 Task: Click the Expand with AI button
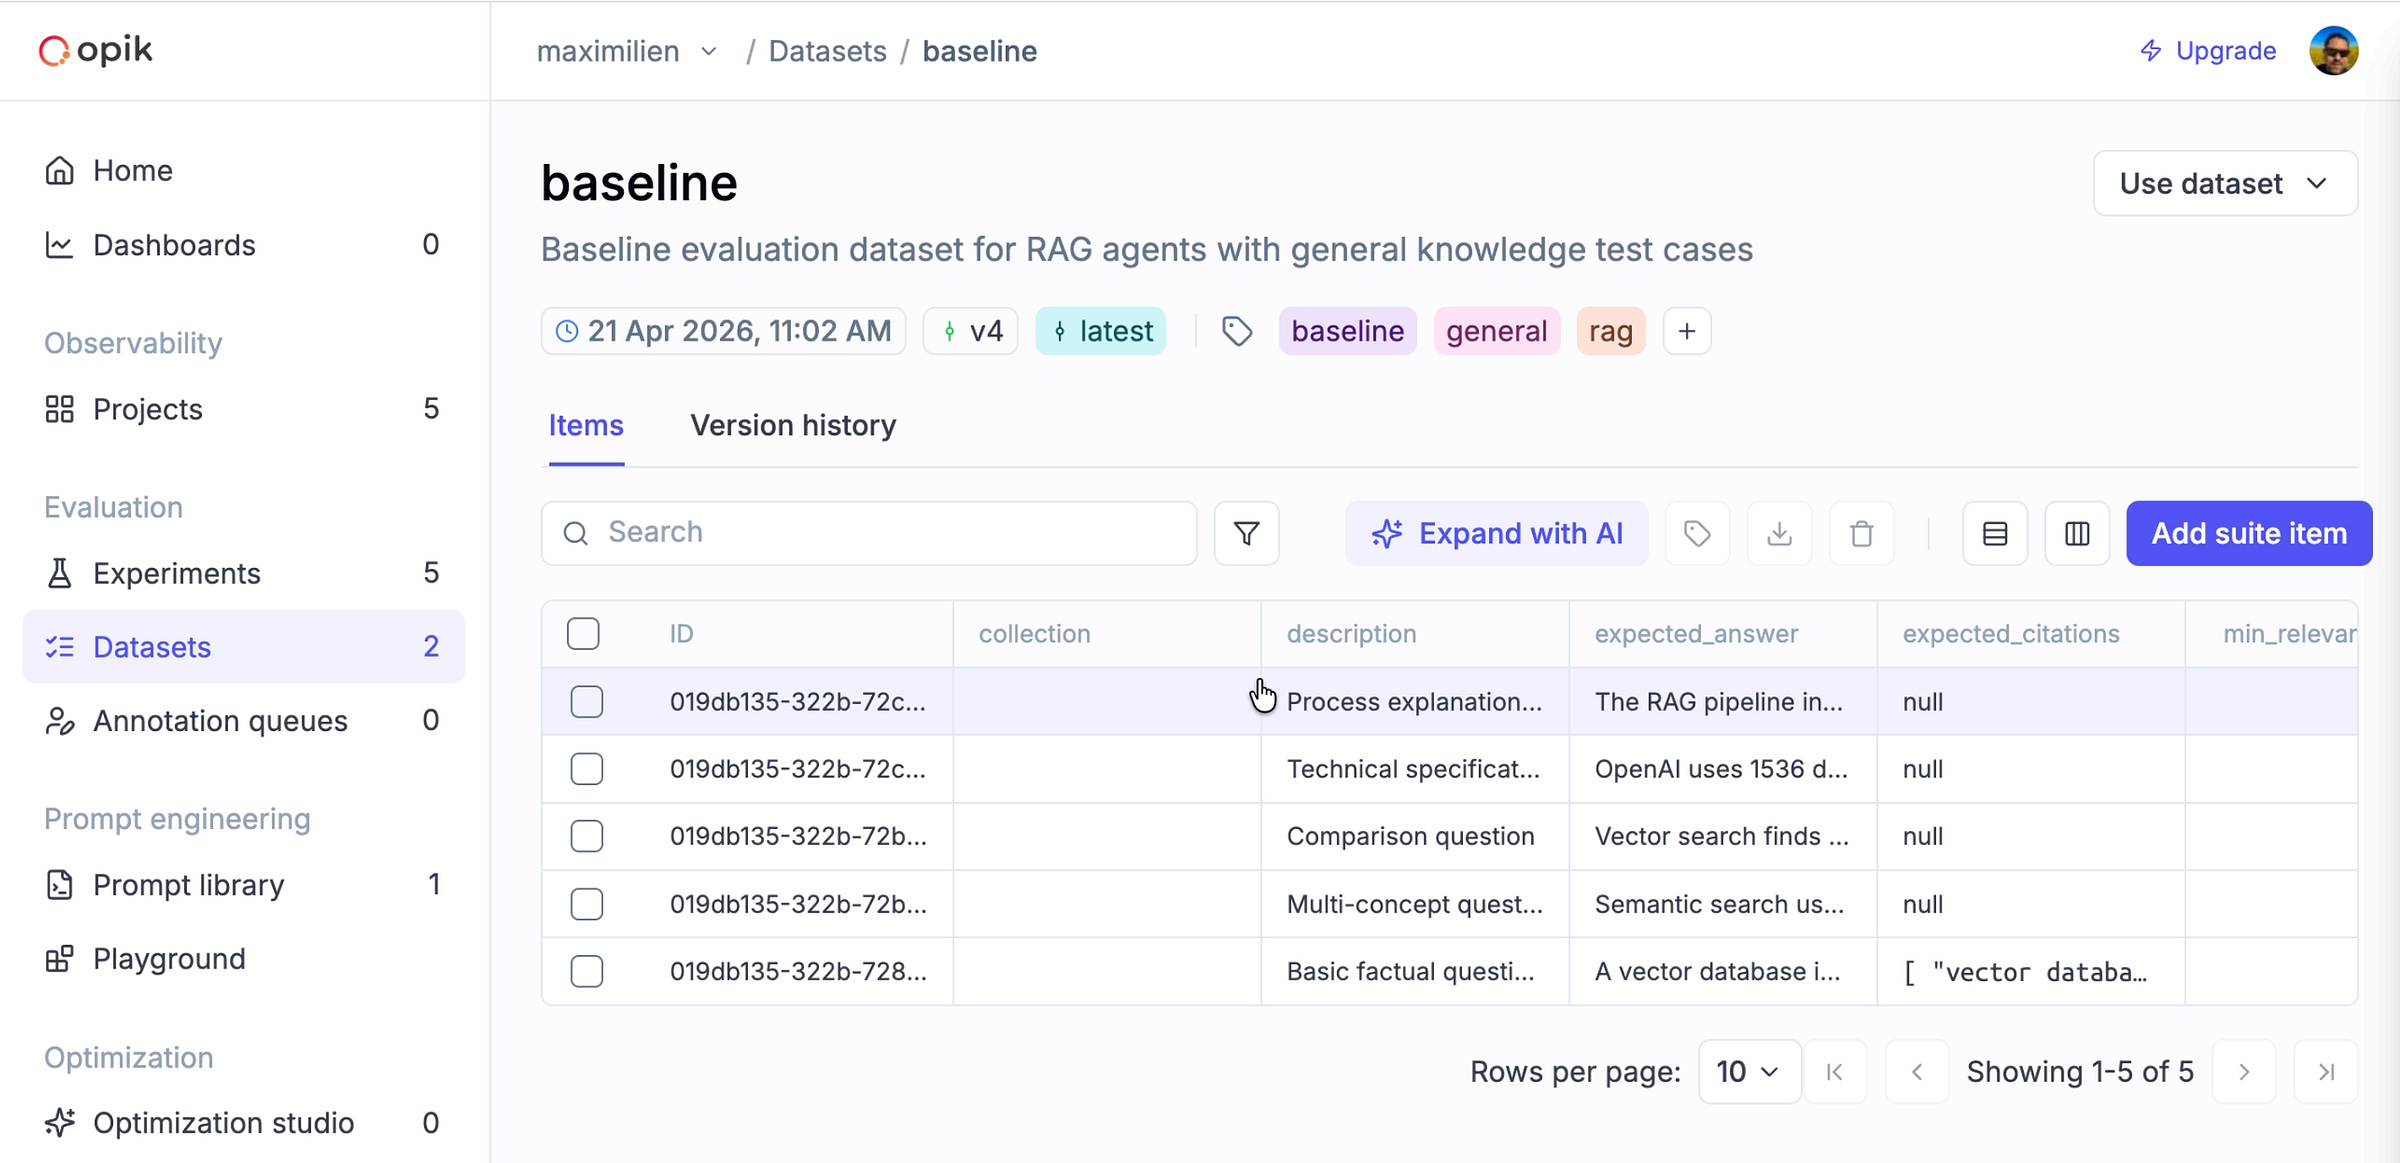pos(1497,533)
